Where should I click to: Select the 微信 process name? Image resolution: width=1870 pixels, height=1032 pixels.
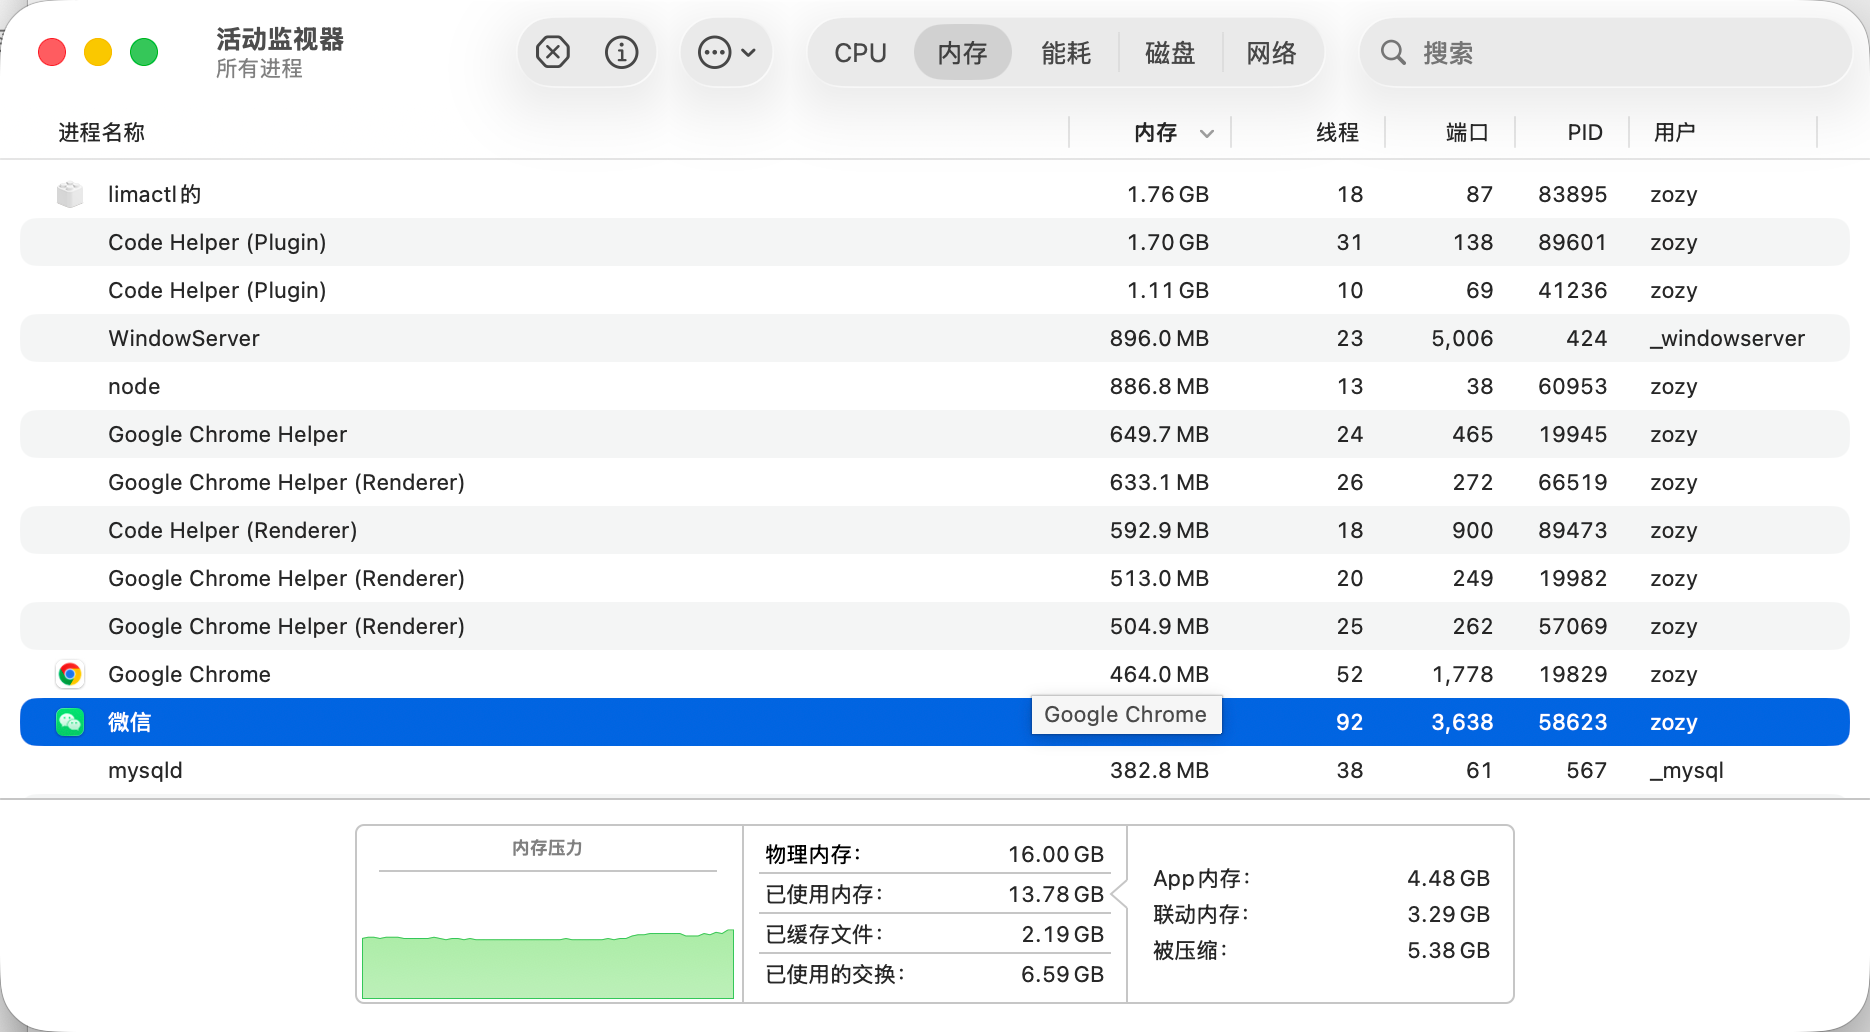[x=130, y=722]
